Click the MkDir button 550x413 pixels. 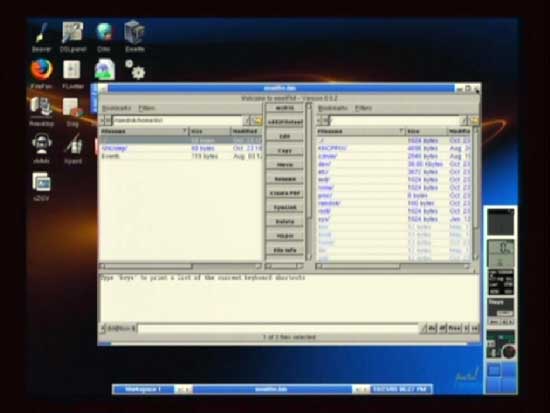pos(285,236)
